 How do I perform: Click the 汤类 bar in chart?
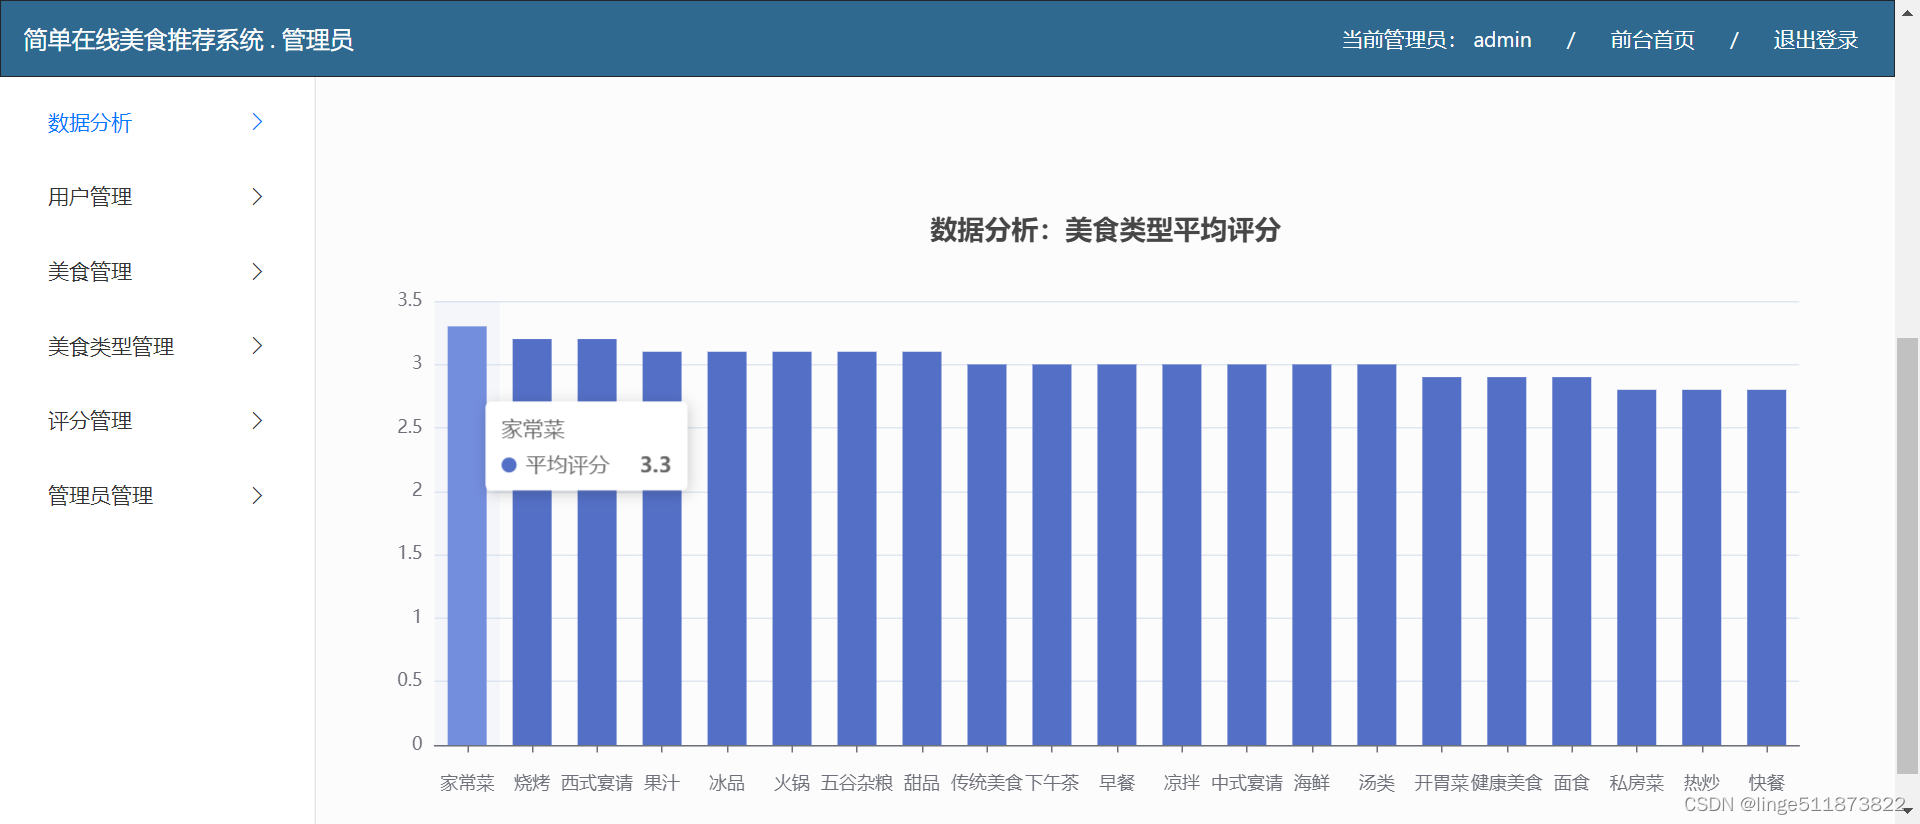tap(1377, 555)
